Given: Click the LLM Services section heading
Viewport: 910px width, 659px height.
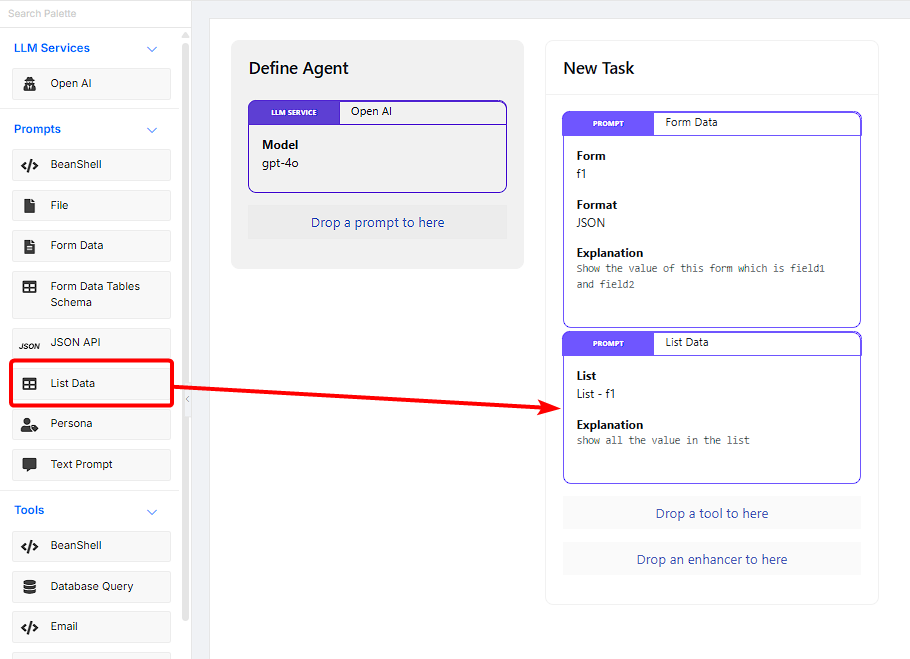Looking at the screenshot, I should 52,48.
